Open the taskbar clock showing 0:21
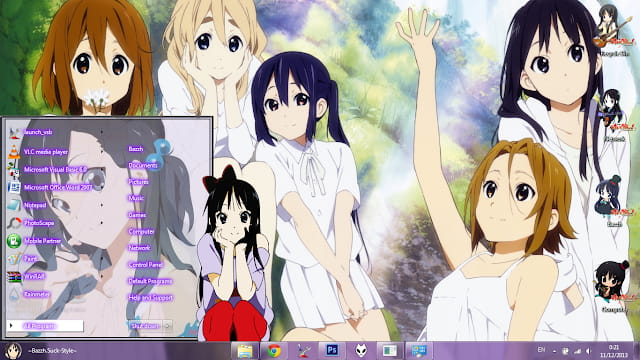640x360 pixels. (614, 351)
